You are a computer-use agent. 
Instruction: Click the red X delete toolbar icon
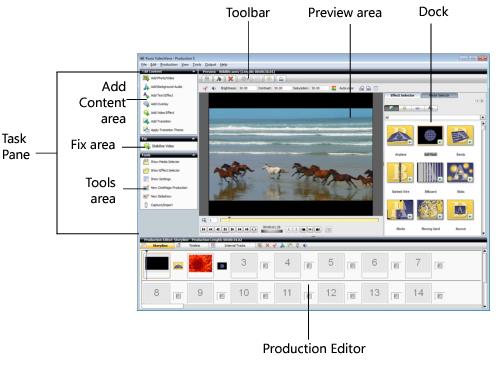pyautogui.click(x=230, y=79)
